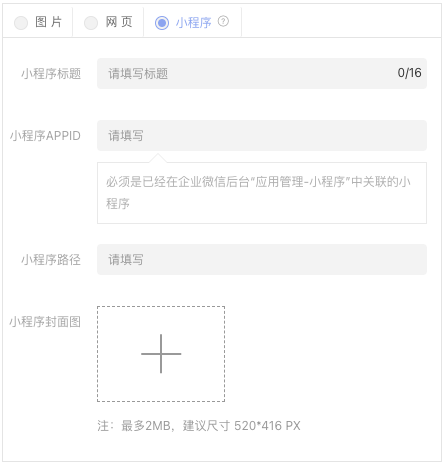Screen dimensions: 445x465
Task: Click the plus icon to upload cover
Action: [161, 354]
